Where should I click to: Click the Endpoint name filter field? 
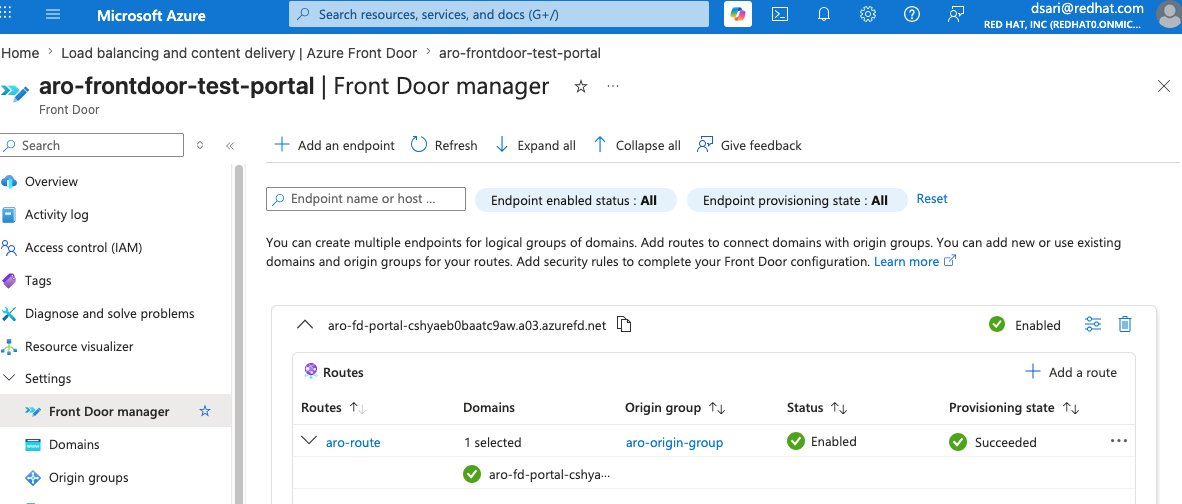[x=366, y=199]
